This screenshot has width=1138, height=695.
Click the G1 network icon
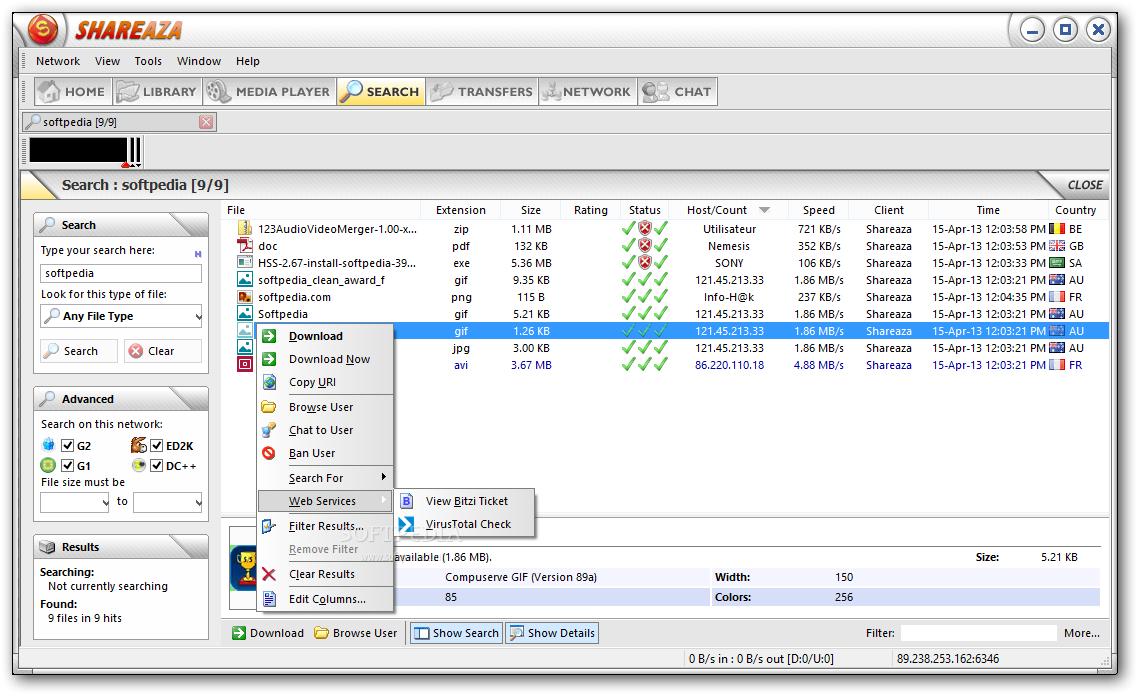point(49,465)
